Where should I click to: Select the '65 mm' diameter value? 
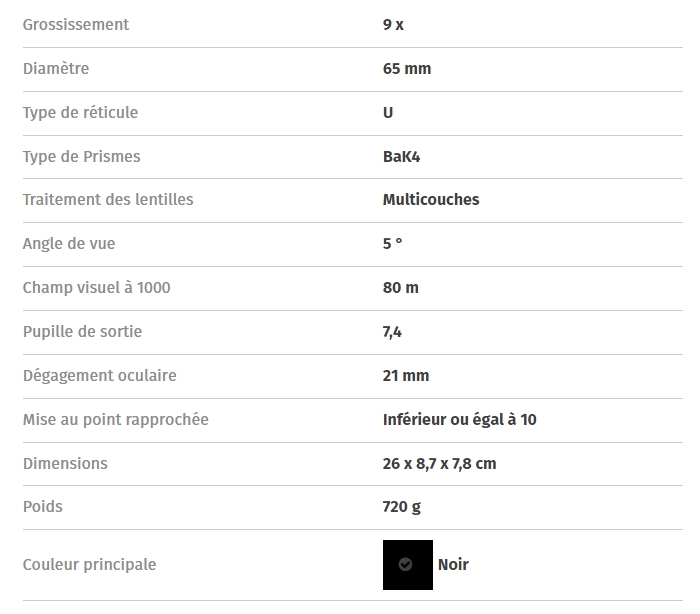(x=406, y=69)
